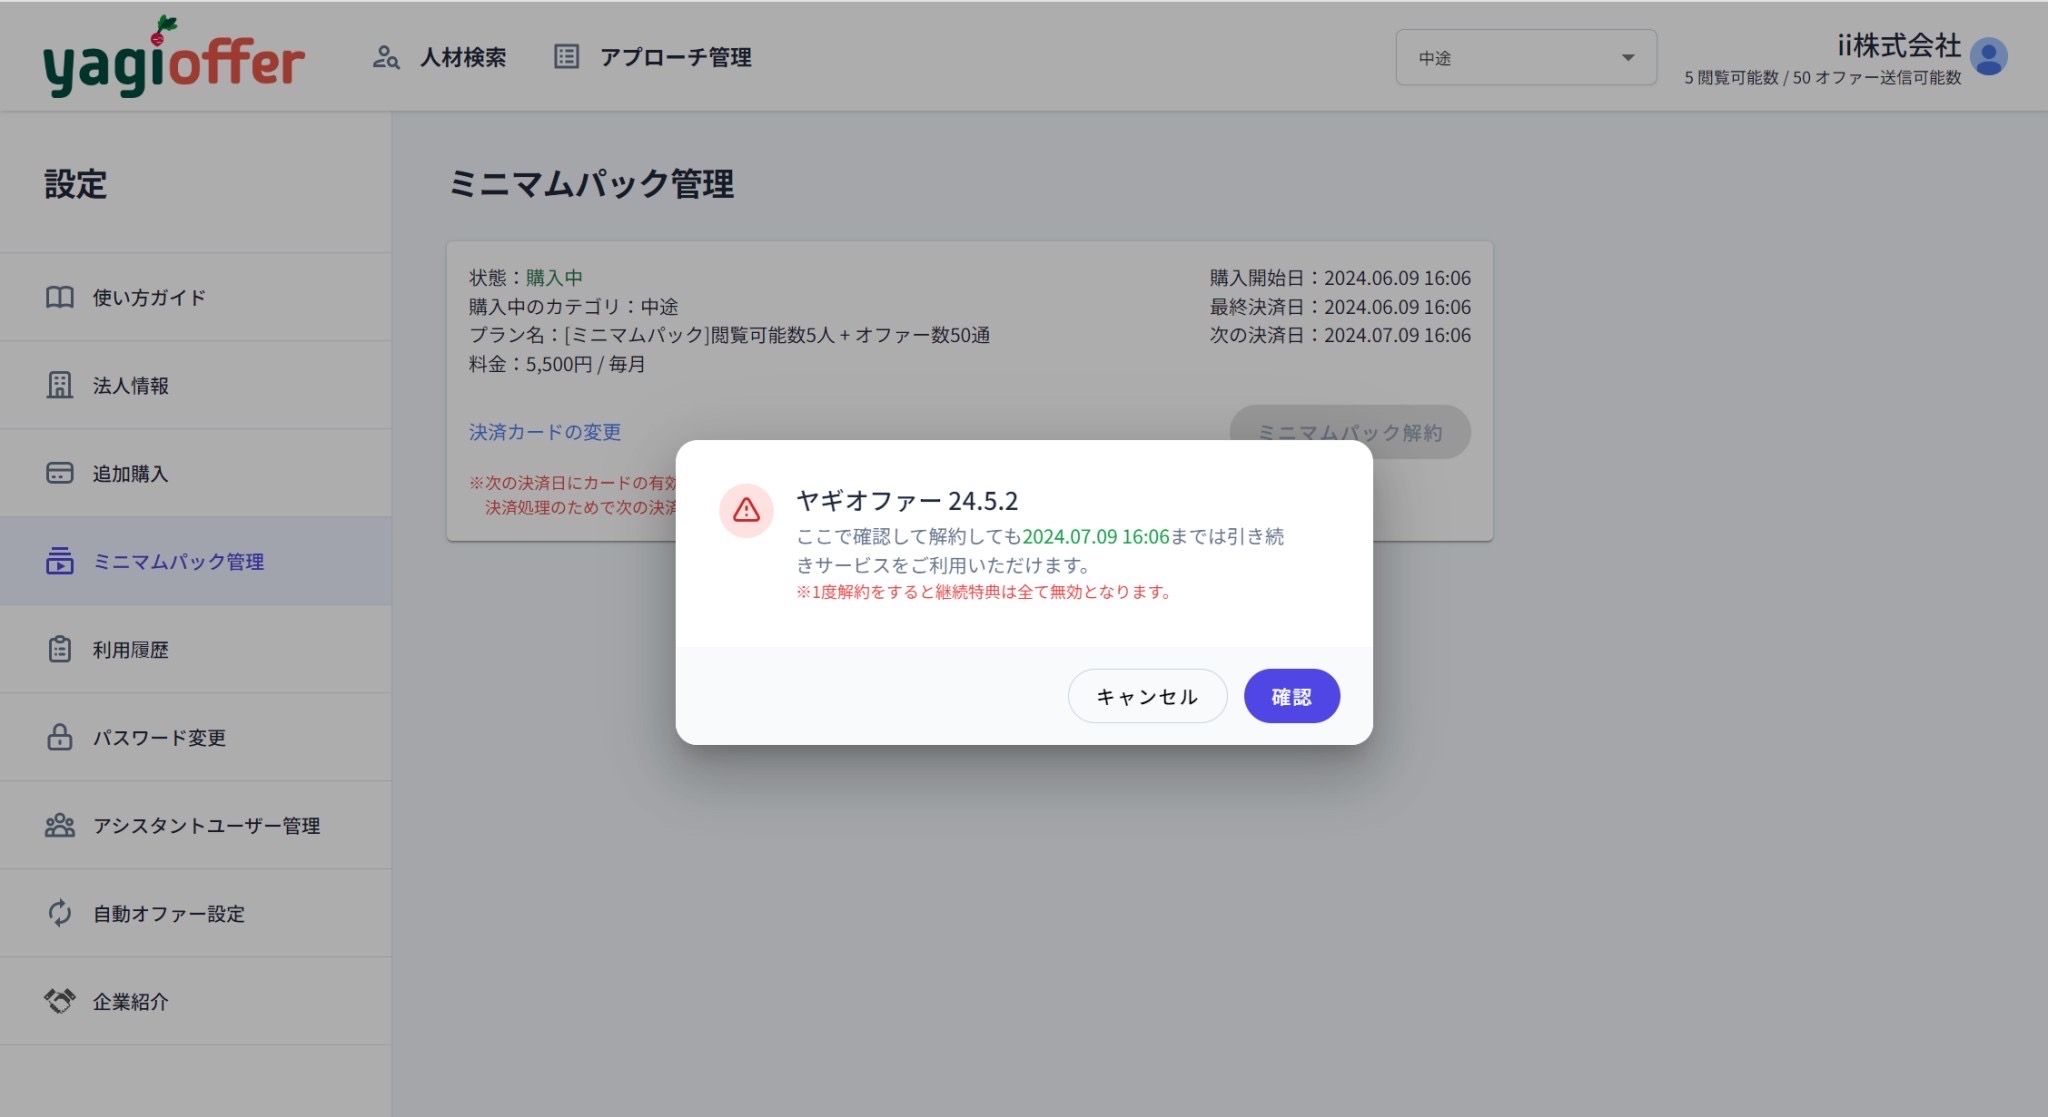Click the yagioffer logo
This screenshot has height=1117, width=2048.
(173, 60)
